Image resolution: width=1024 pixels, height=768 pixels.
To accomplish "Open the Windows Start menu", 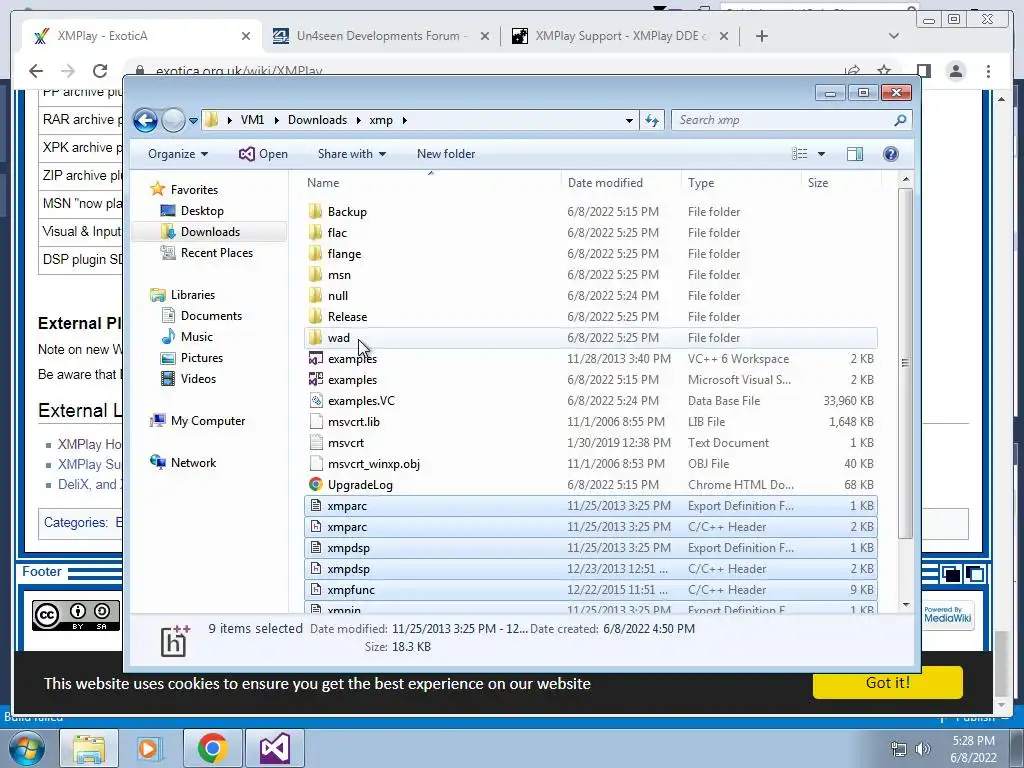I will (x=27, y=748).
